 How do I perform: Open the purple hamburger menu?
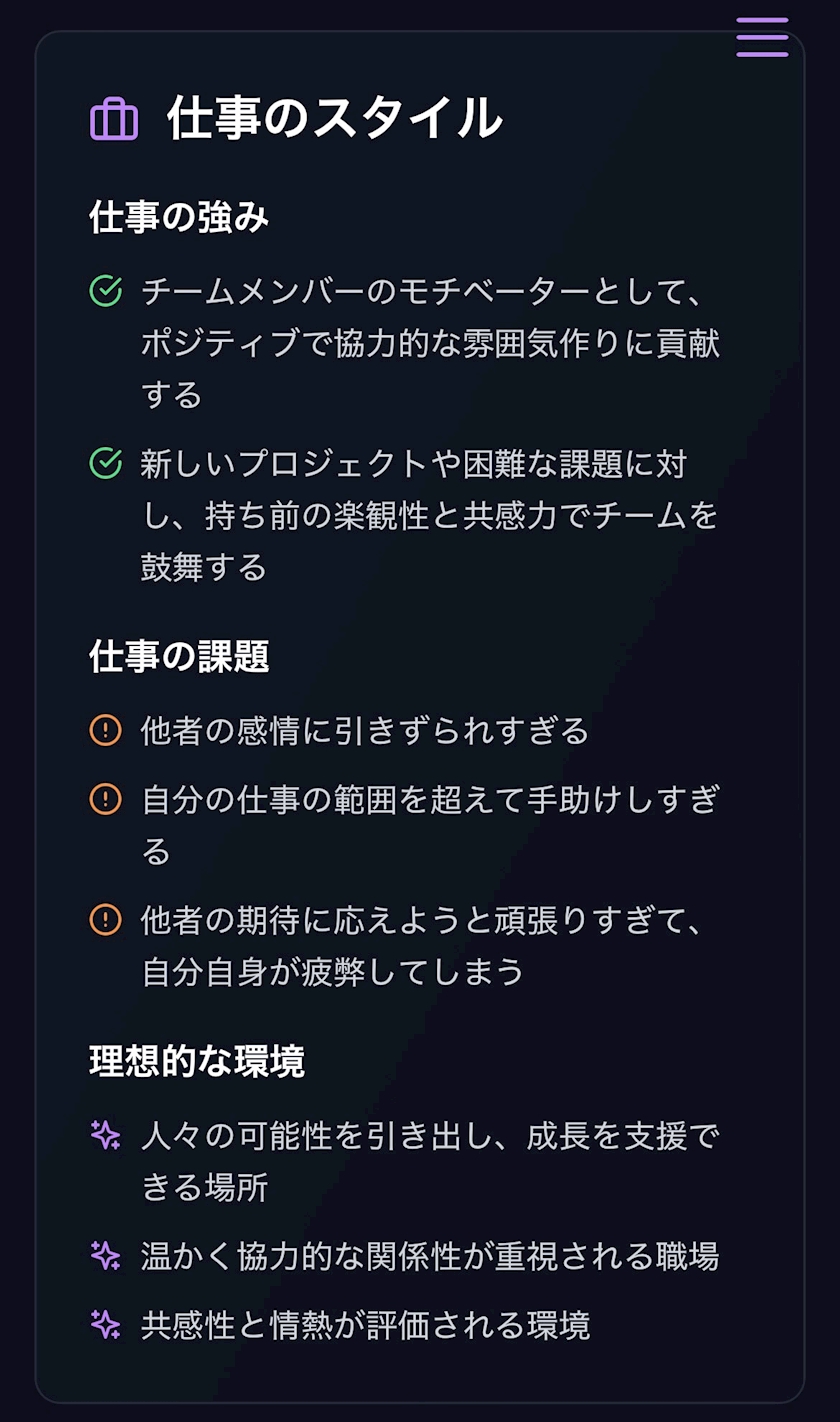(762, 37)
